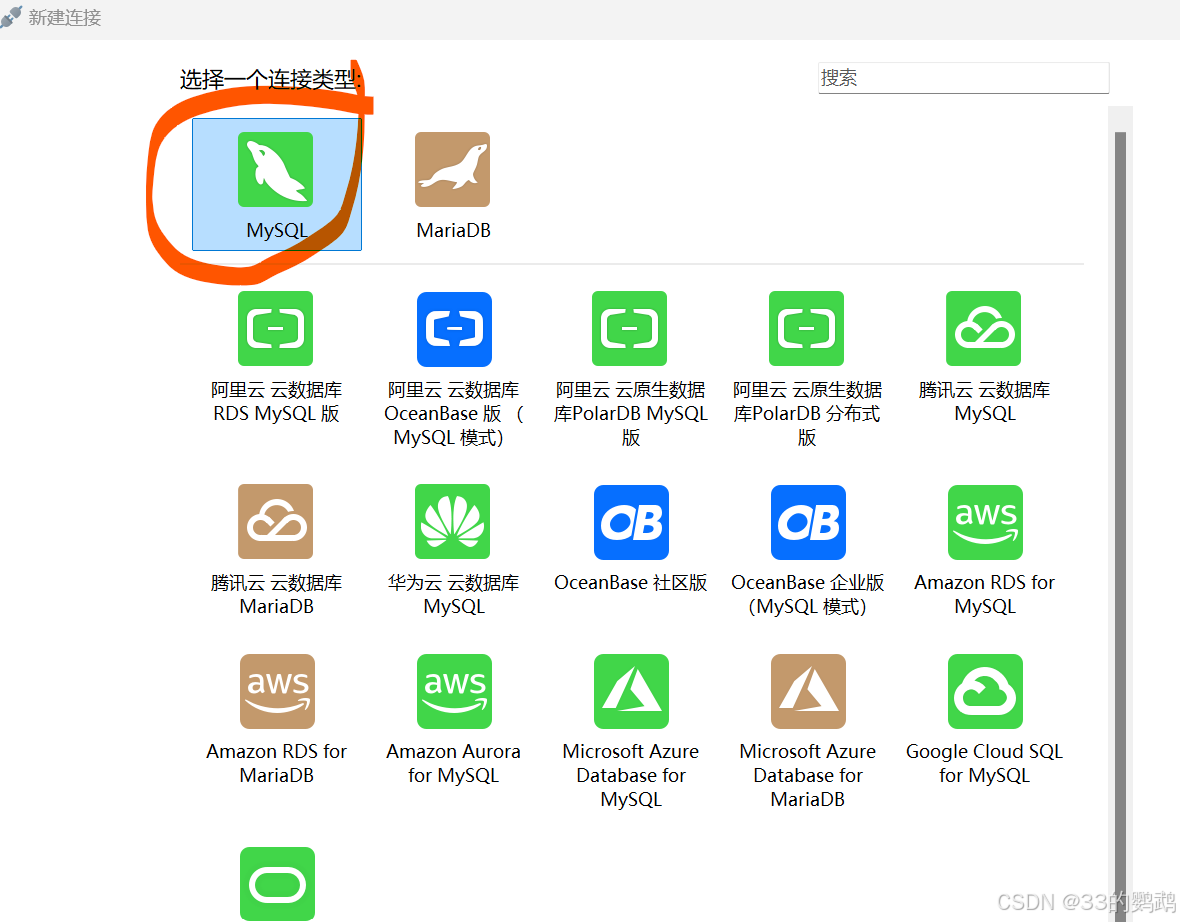1180x922 pixels.
Task: Click the plug icon in the title bar
Action: 11,17
